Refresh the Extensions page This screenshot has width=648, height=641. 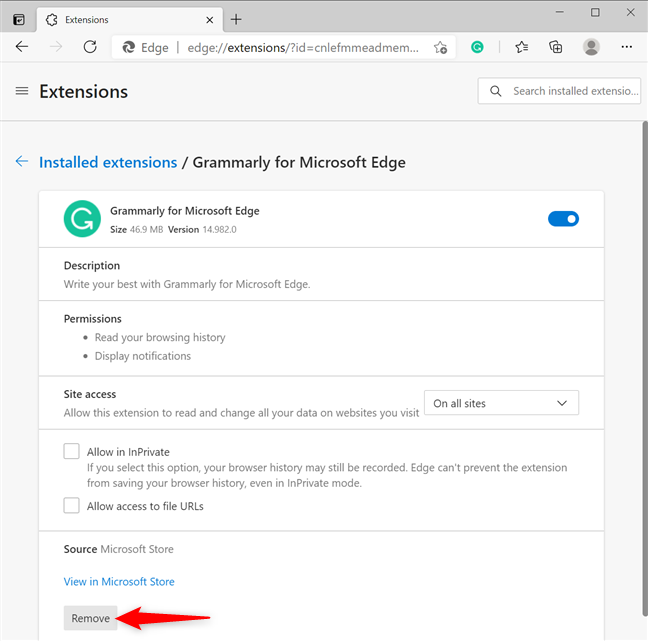(x=90, y=47)
